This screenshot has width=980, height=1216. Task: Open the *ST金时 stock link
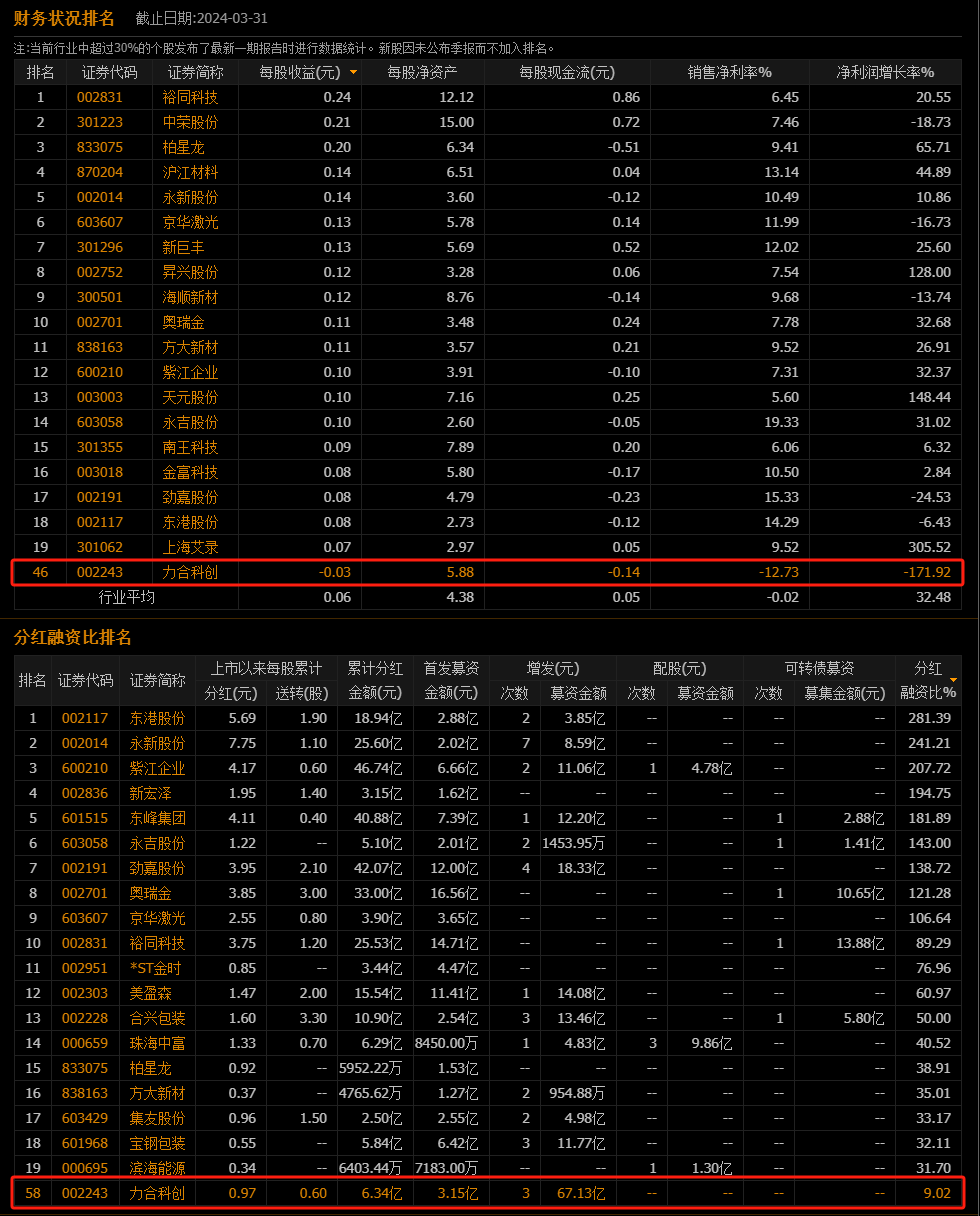(157, 968)
